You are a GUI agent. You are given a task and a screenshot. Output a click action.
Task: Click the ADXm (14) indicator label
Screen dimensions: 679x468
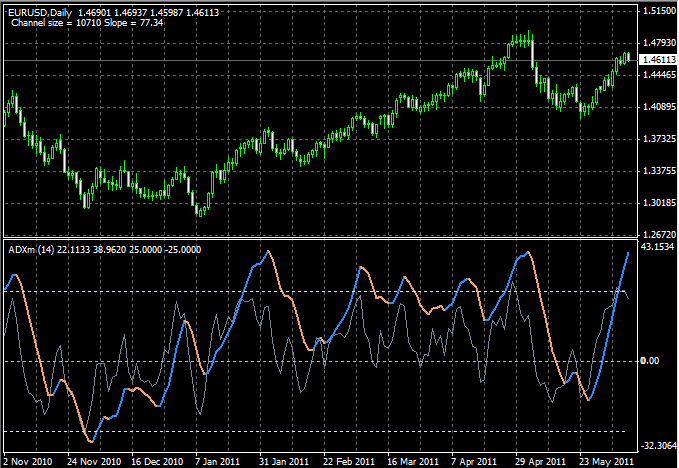pos(32,250)
